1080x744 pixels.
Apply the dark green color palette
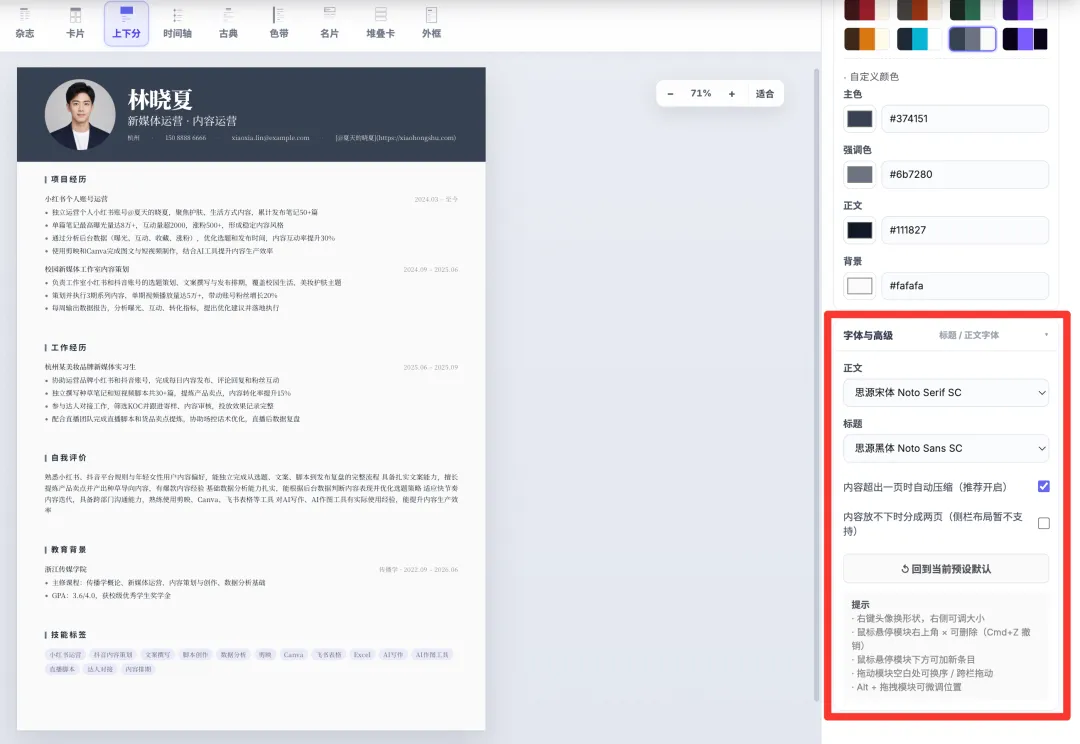(x=973, y=9)
